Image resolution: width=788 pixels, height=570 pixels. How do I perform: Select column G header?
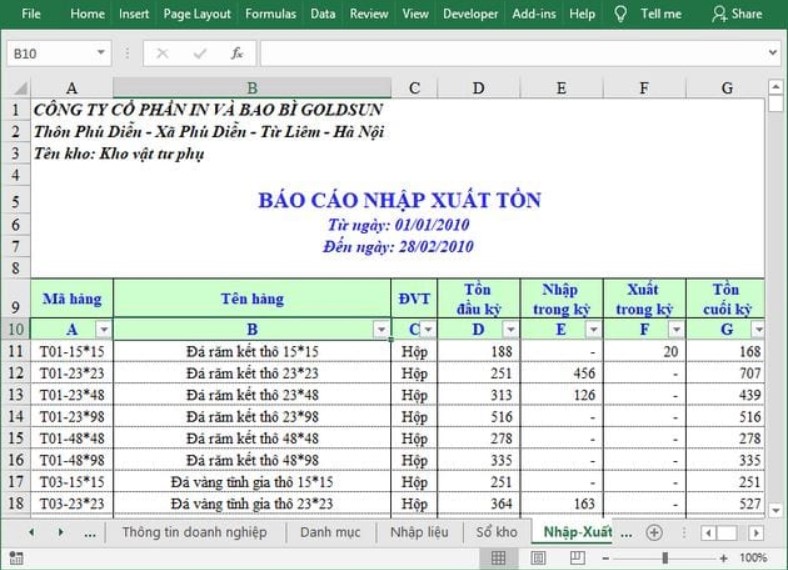(x=726, y=88)
